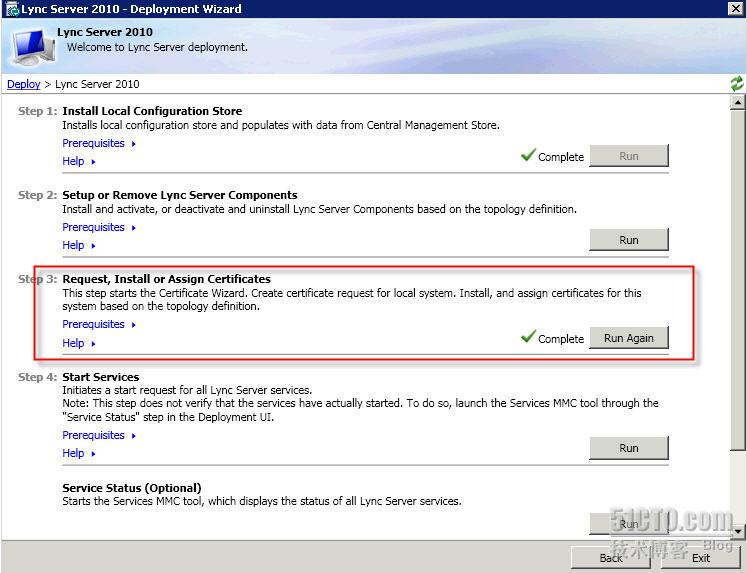Click the scrollbar up arrow

pyautogui.click(x=738, y=102)
